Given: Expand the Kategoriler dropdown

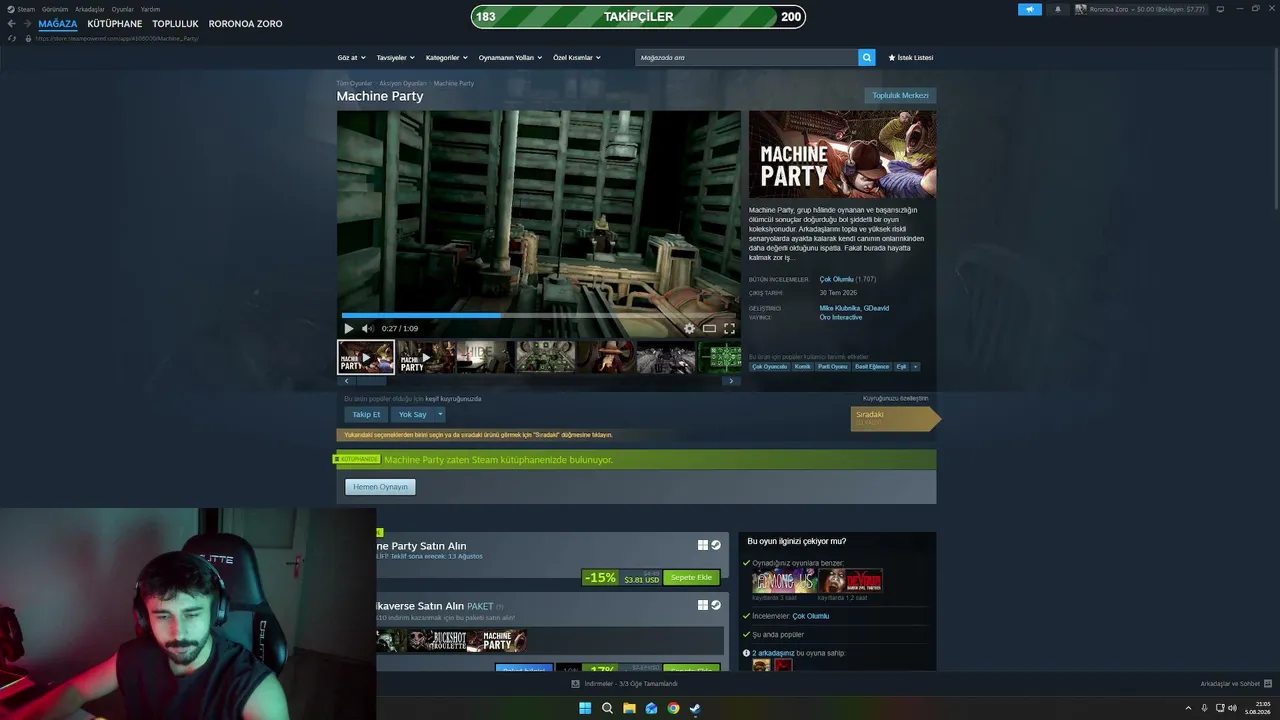Looking at the screenshot, I should (447, 58).
